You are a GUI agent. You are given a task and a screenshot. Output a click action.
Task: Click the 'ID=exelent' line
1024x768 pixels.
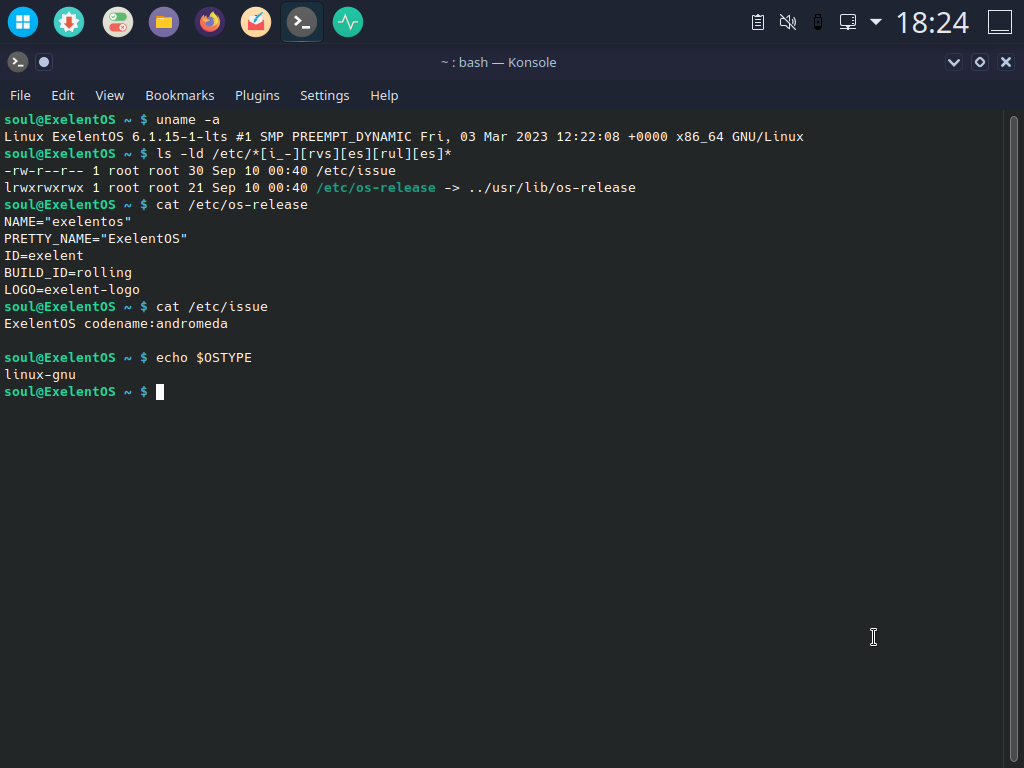point(44,256)
